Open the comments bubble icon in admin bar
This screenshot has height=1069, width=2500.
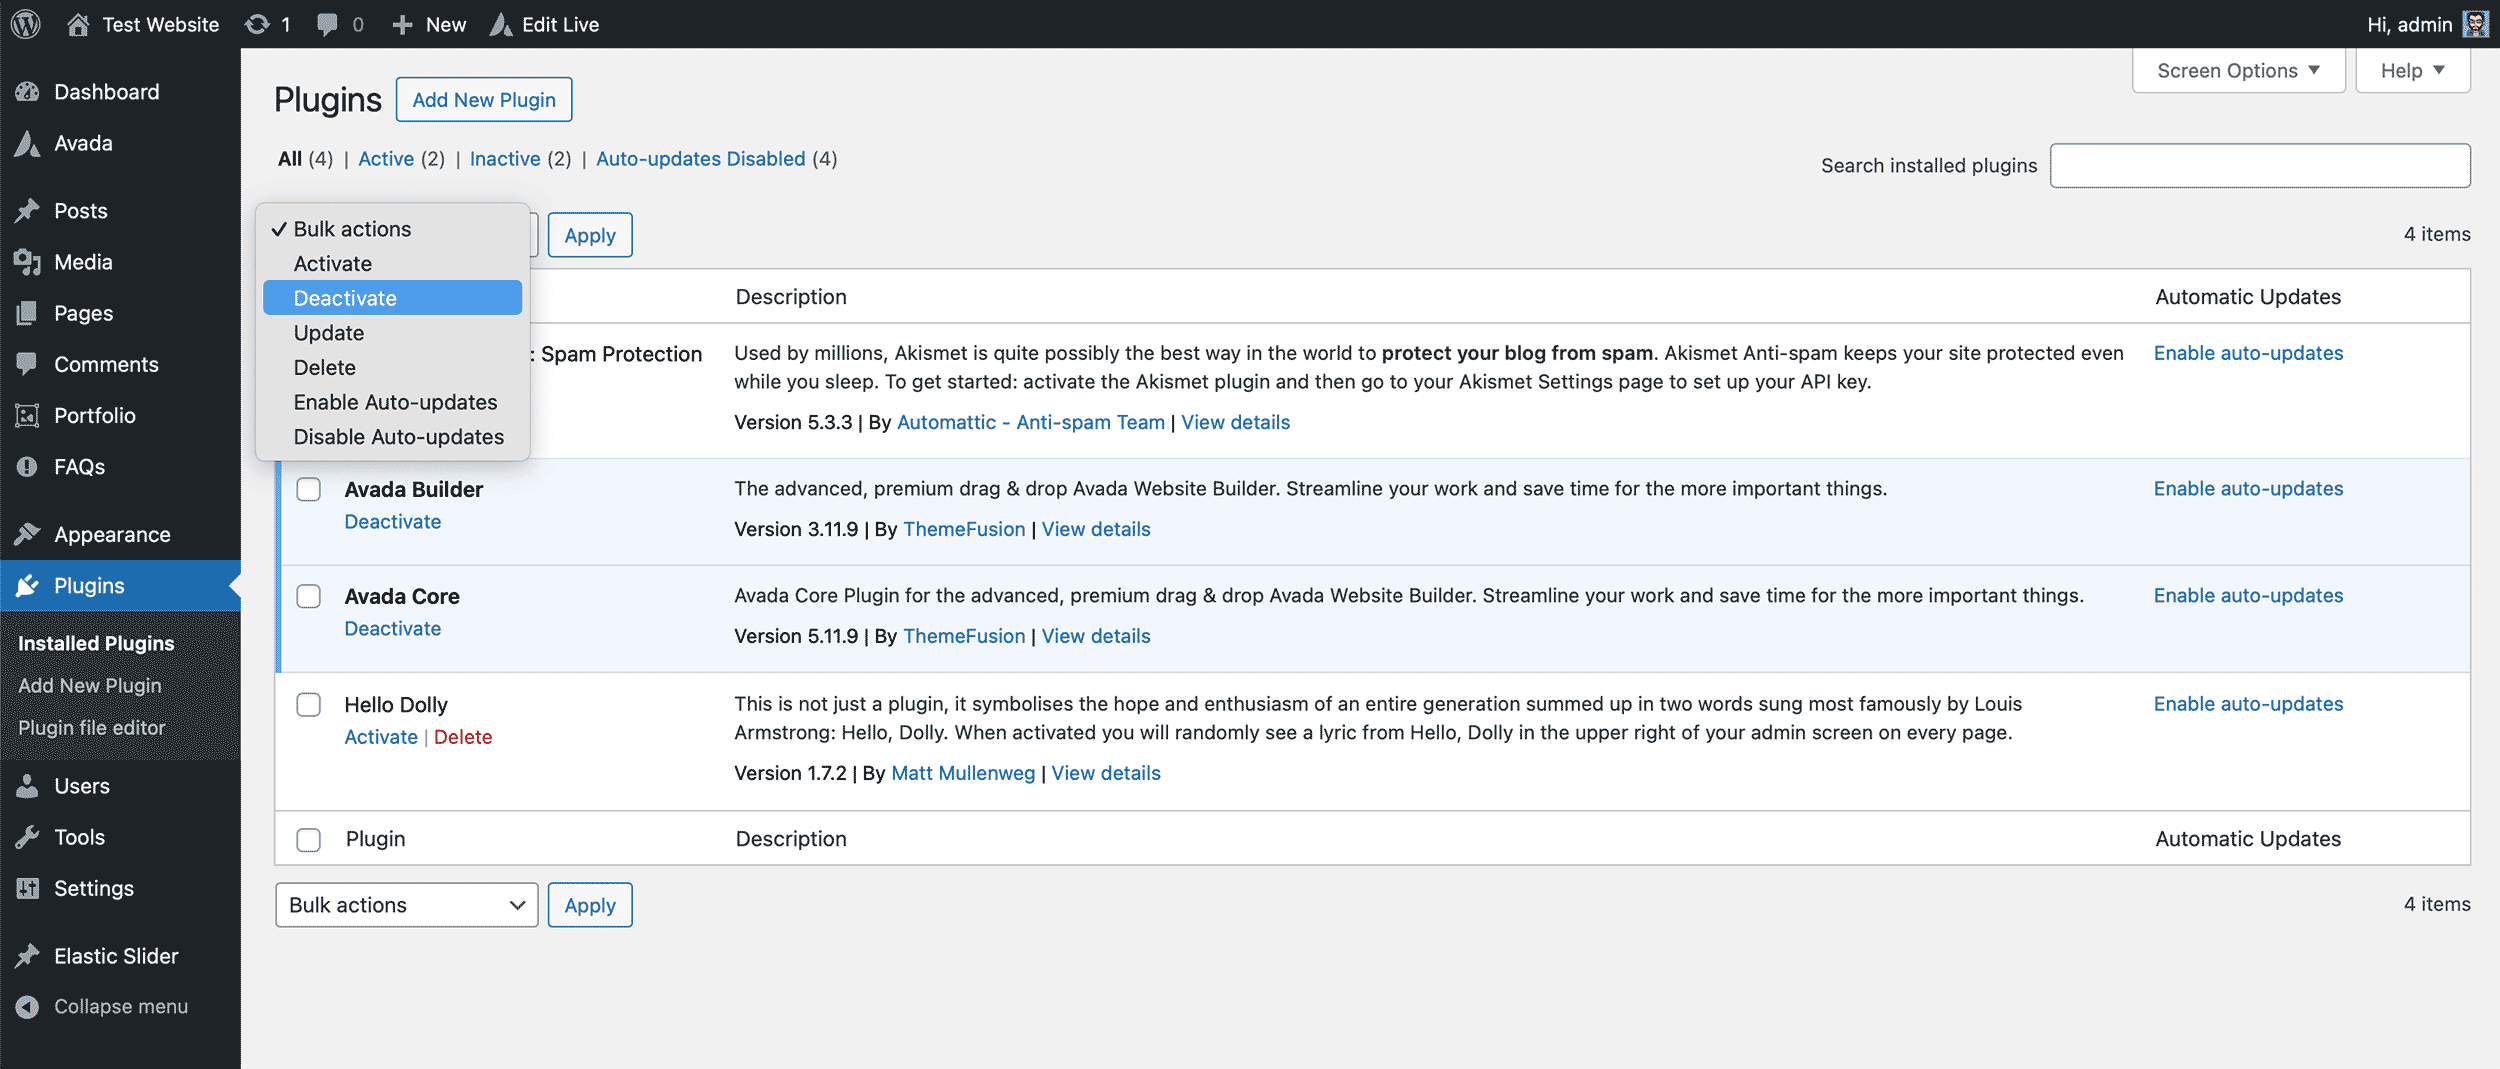(326, 24)
